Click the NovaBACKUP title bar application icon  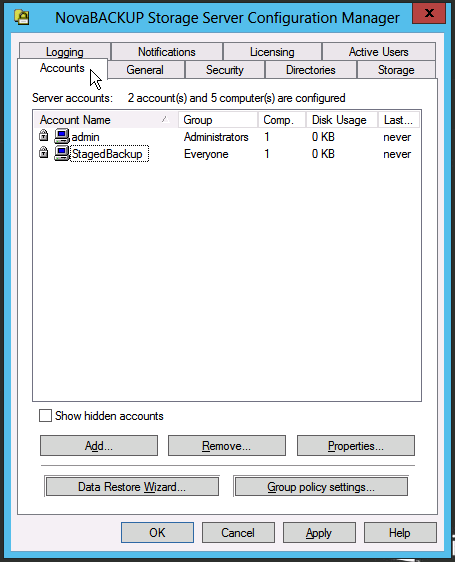(22, 17)
